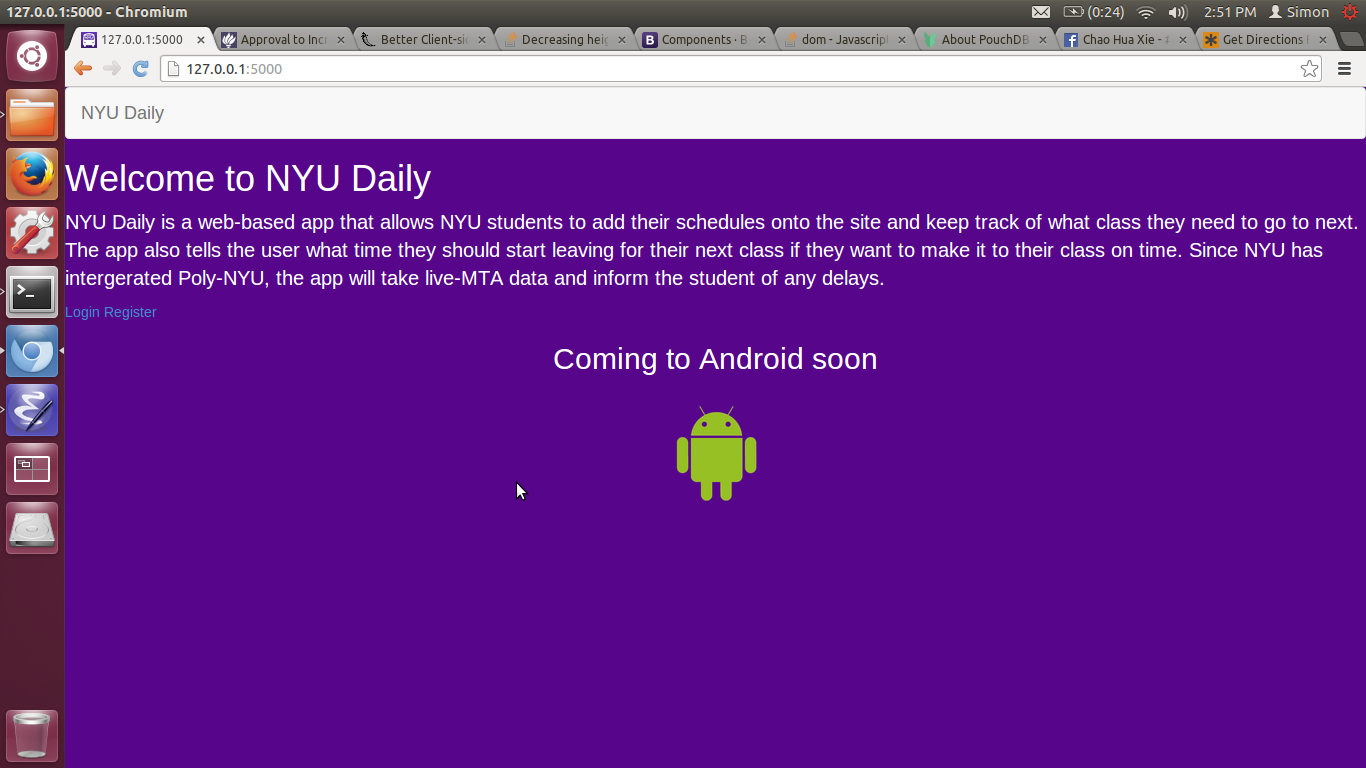Click the mail indicator in top panel
The image size is (1366, 768).
(1041, 12)
